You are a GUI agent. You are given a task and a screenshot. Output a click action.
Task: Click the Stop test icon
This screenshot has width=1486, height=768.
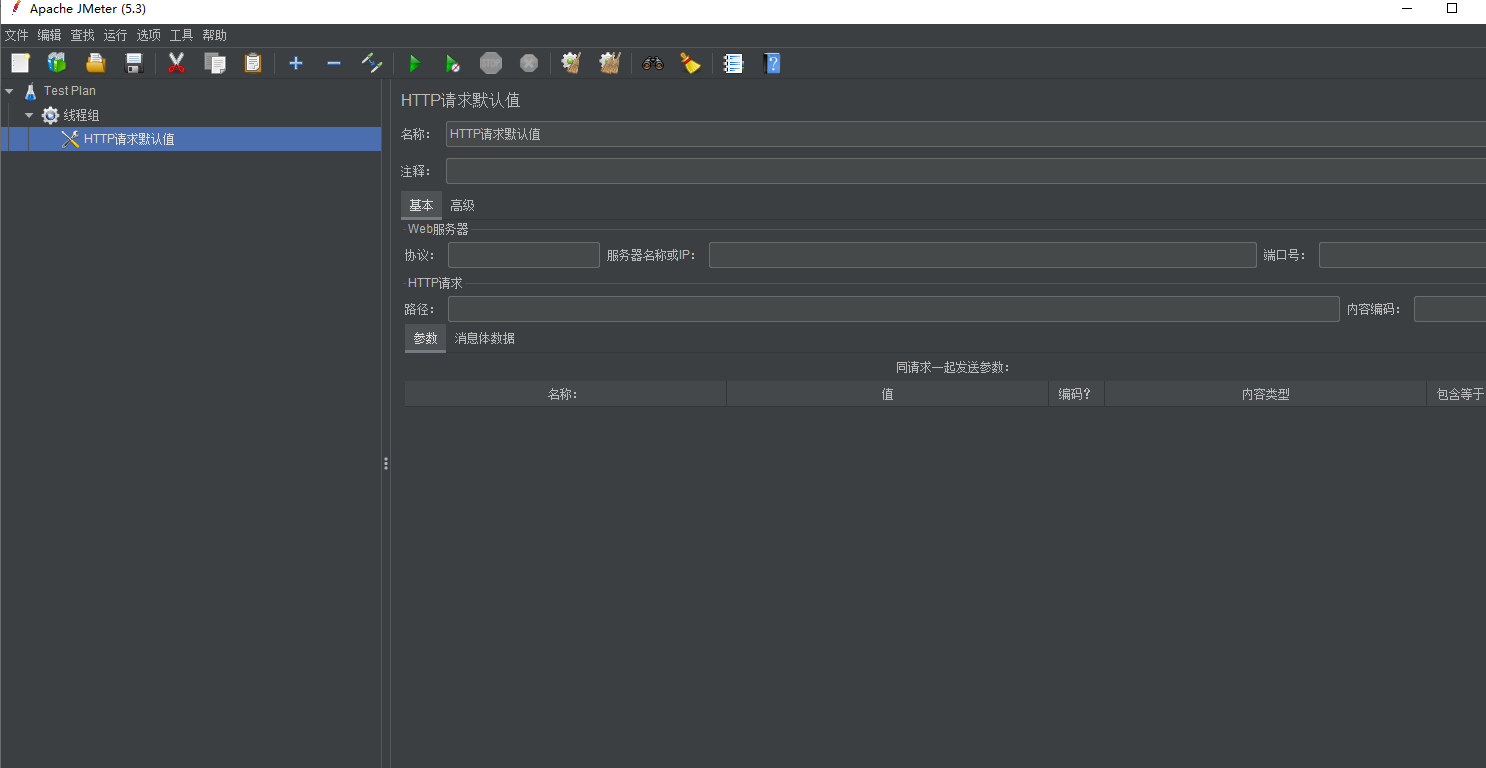491,63
